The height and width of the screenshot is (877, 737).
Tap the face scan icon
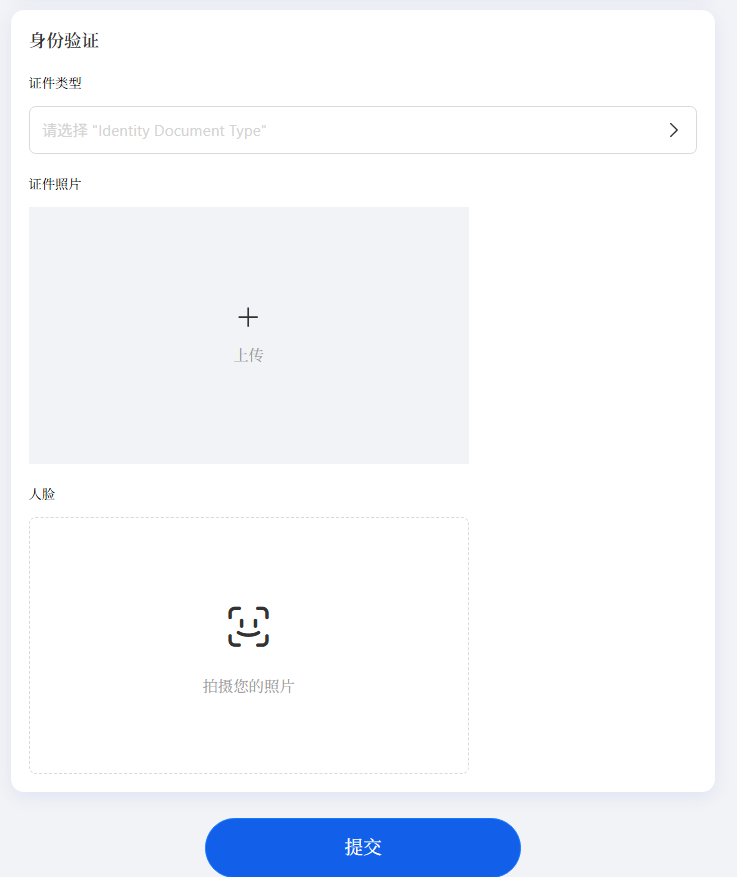click(248, 626)
